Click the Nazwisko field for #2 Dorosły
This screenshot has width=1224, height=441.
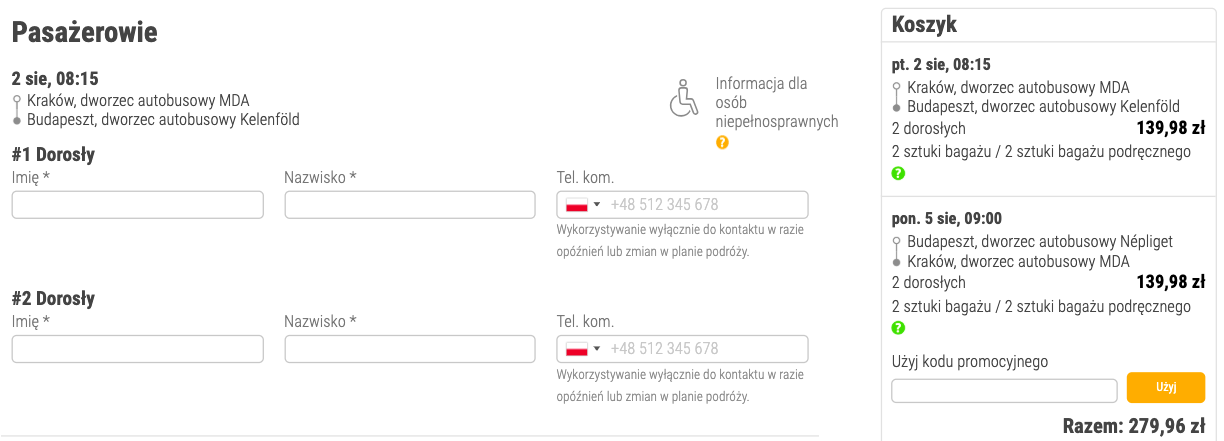tap(410, 349)
